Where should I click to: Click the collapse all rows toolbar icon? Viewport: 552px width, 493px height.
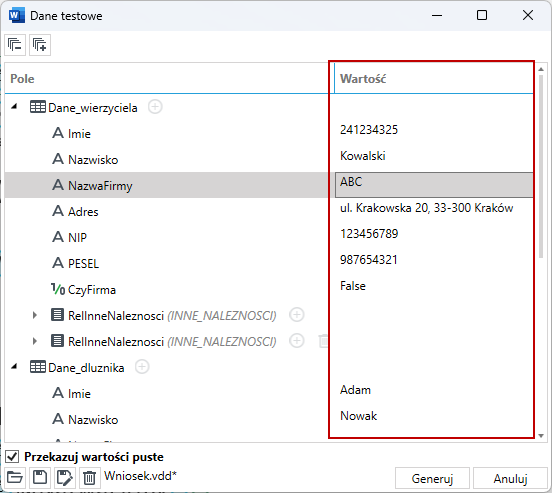tap(15, 45)
